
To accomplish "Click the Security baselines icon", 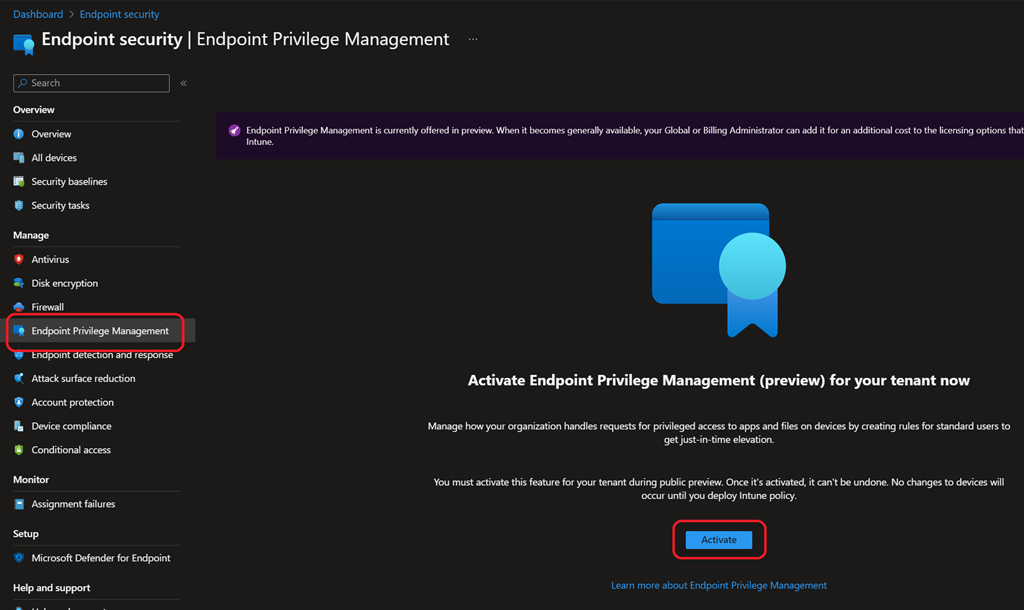I will 19,182.
